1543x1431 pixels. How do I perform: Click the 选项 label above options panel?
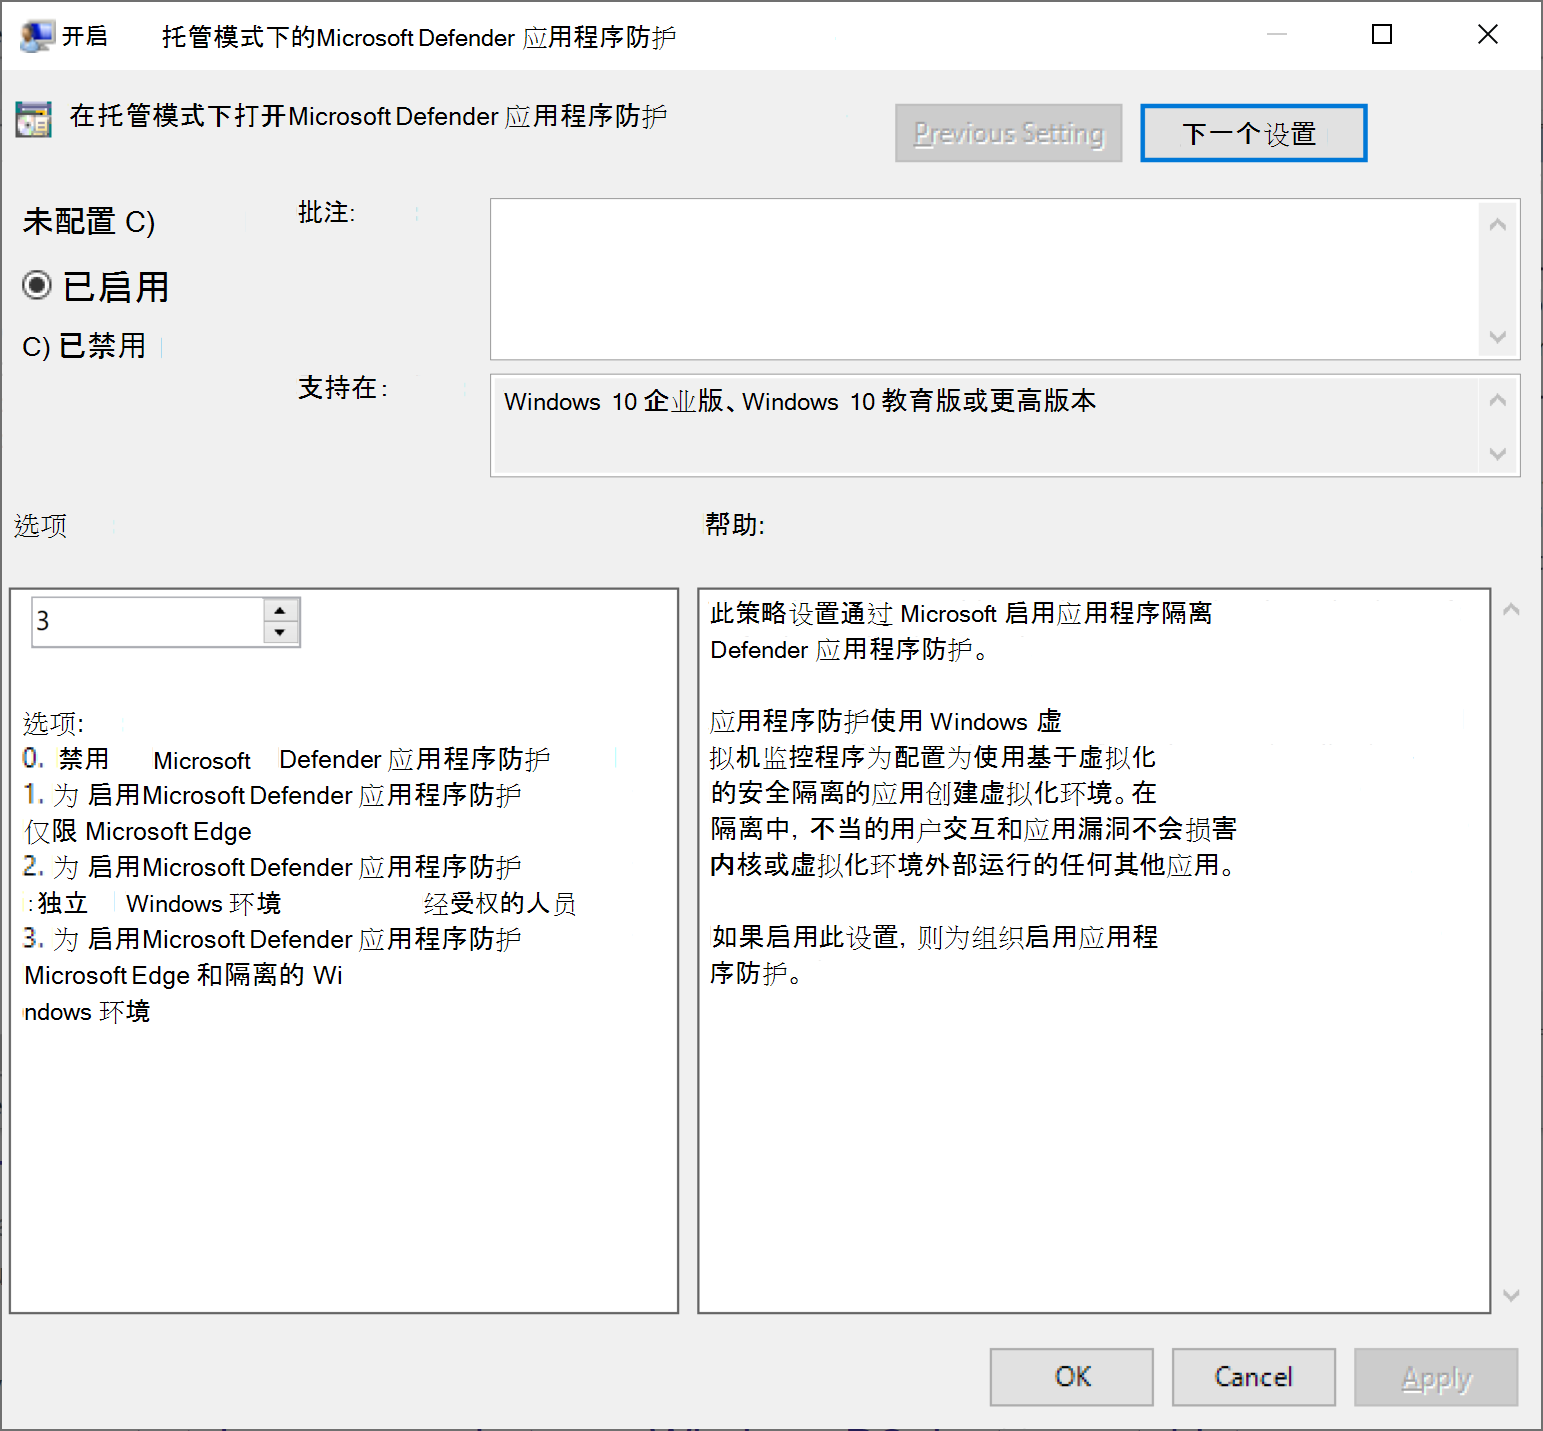[x=40, y=526]
